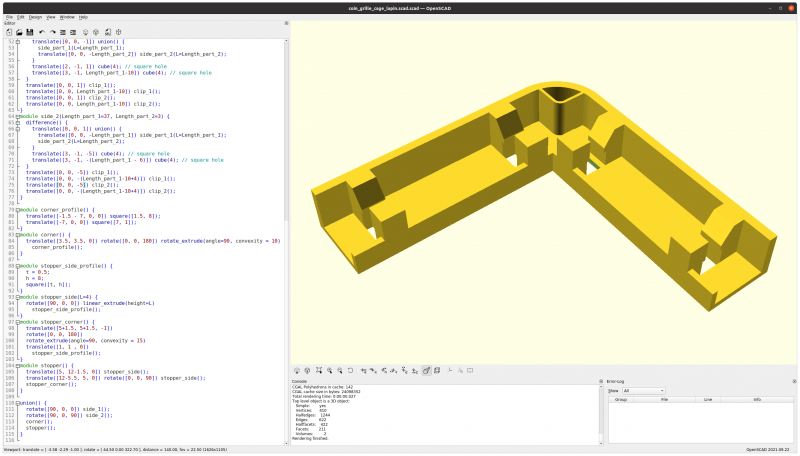Close the Console panel
This screenshot has height=456, width=800.
[601, 382]
